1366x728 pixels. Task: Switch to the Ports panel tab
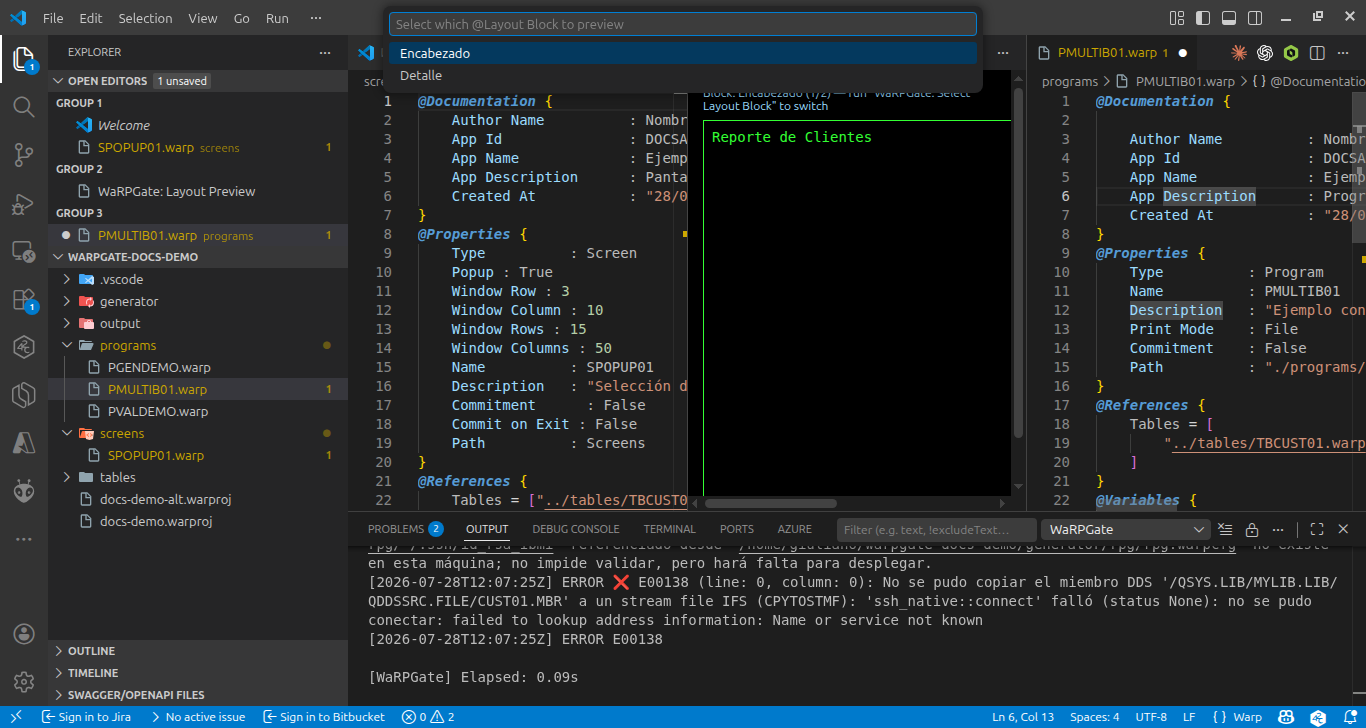coord(737,529)
